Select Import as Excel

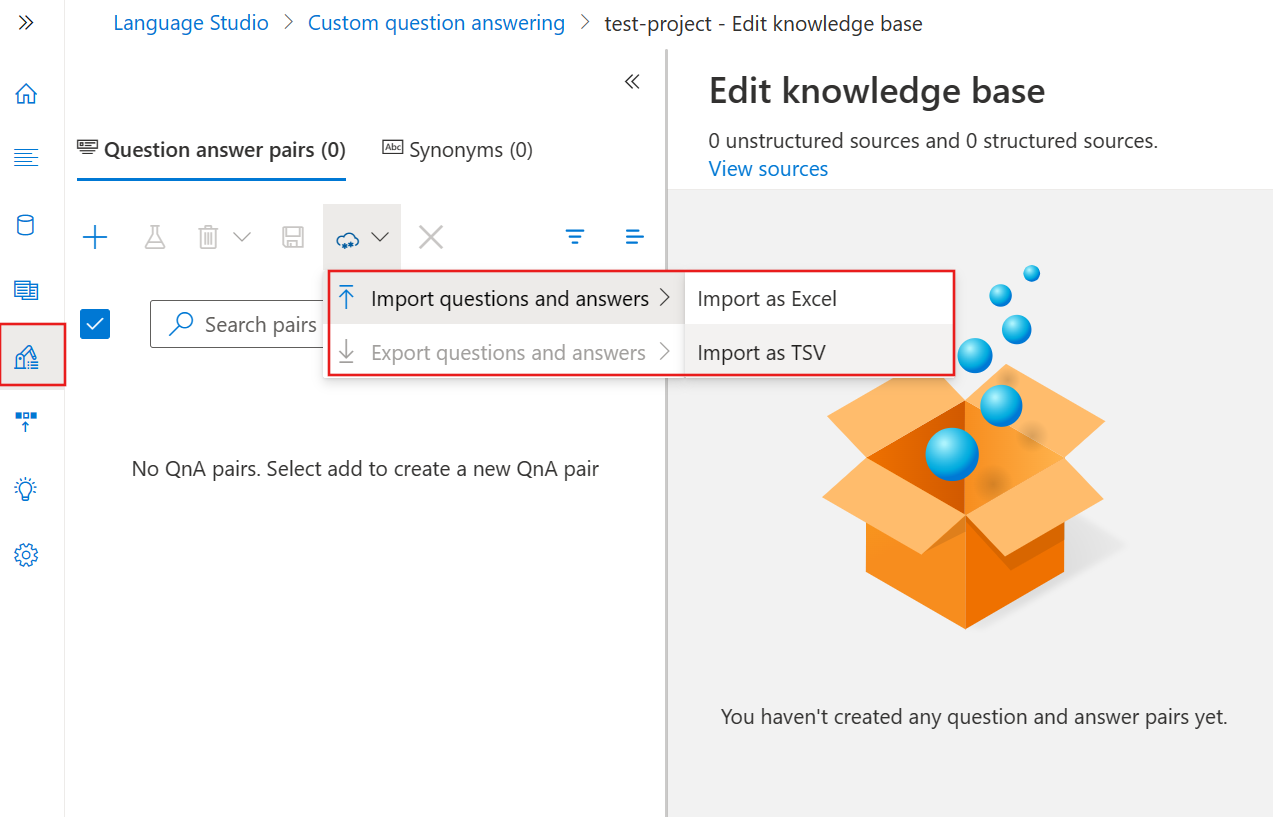[x=767, y=299]
